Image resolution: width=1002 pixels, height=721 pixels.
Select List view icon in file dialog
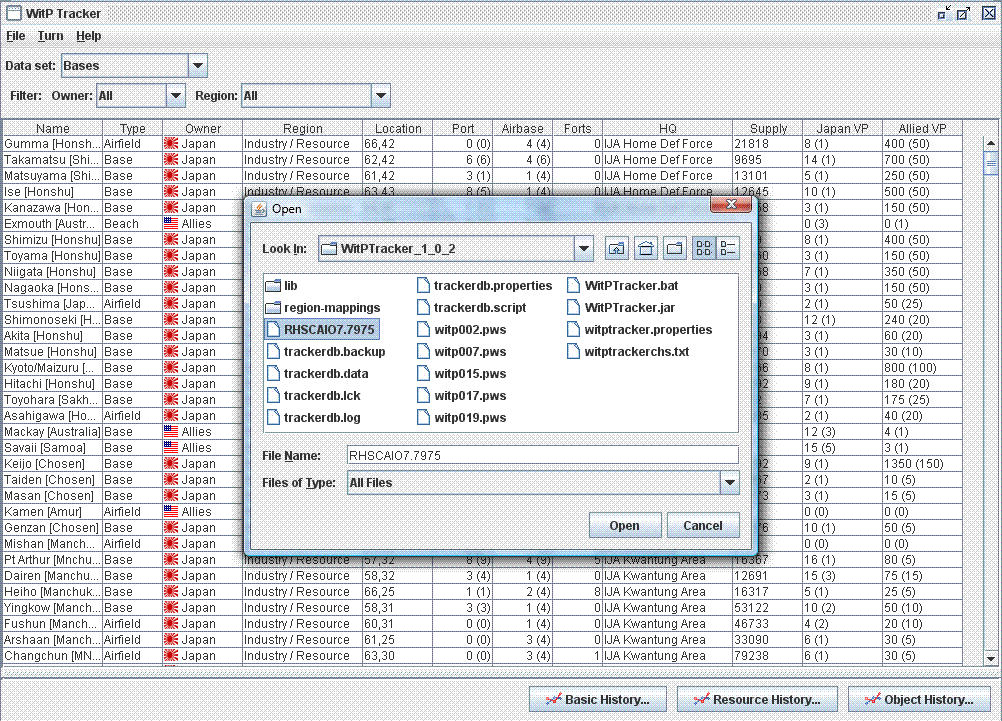pos(704,248)
